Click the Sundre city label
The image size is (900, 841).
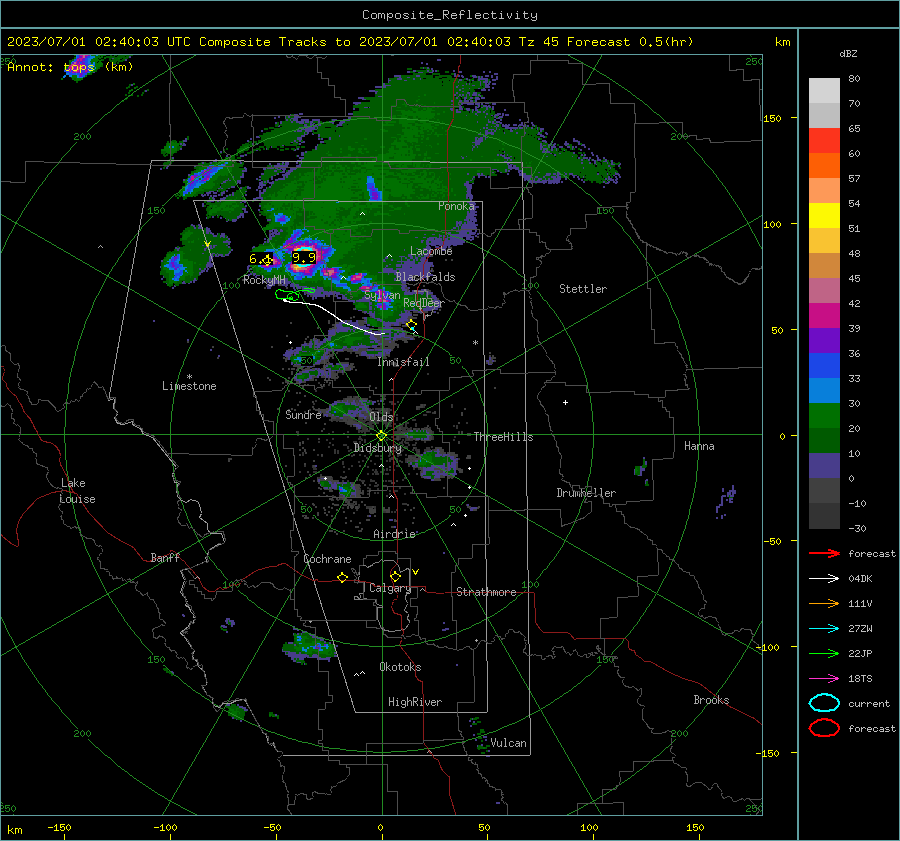pos(304,415)
